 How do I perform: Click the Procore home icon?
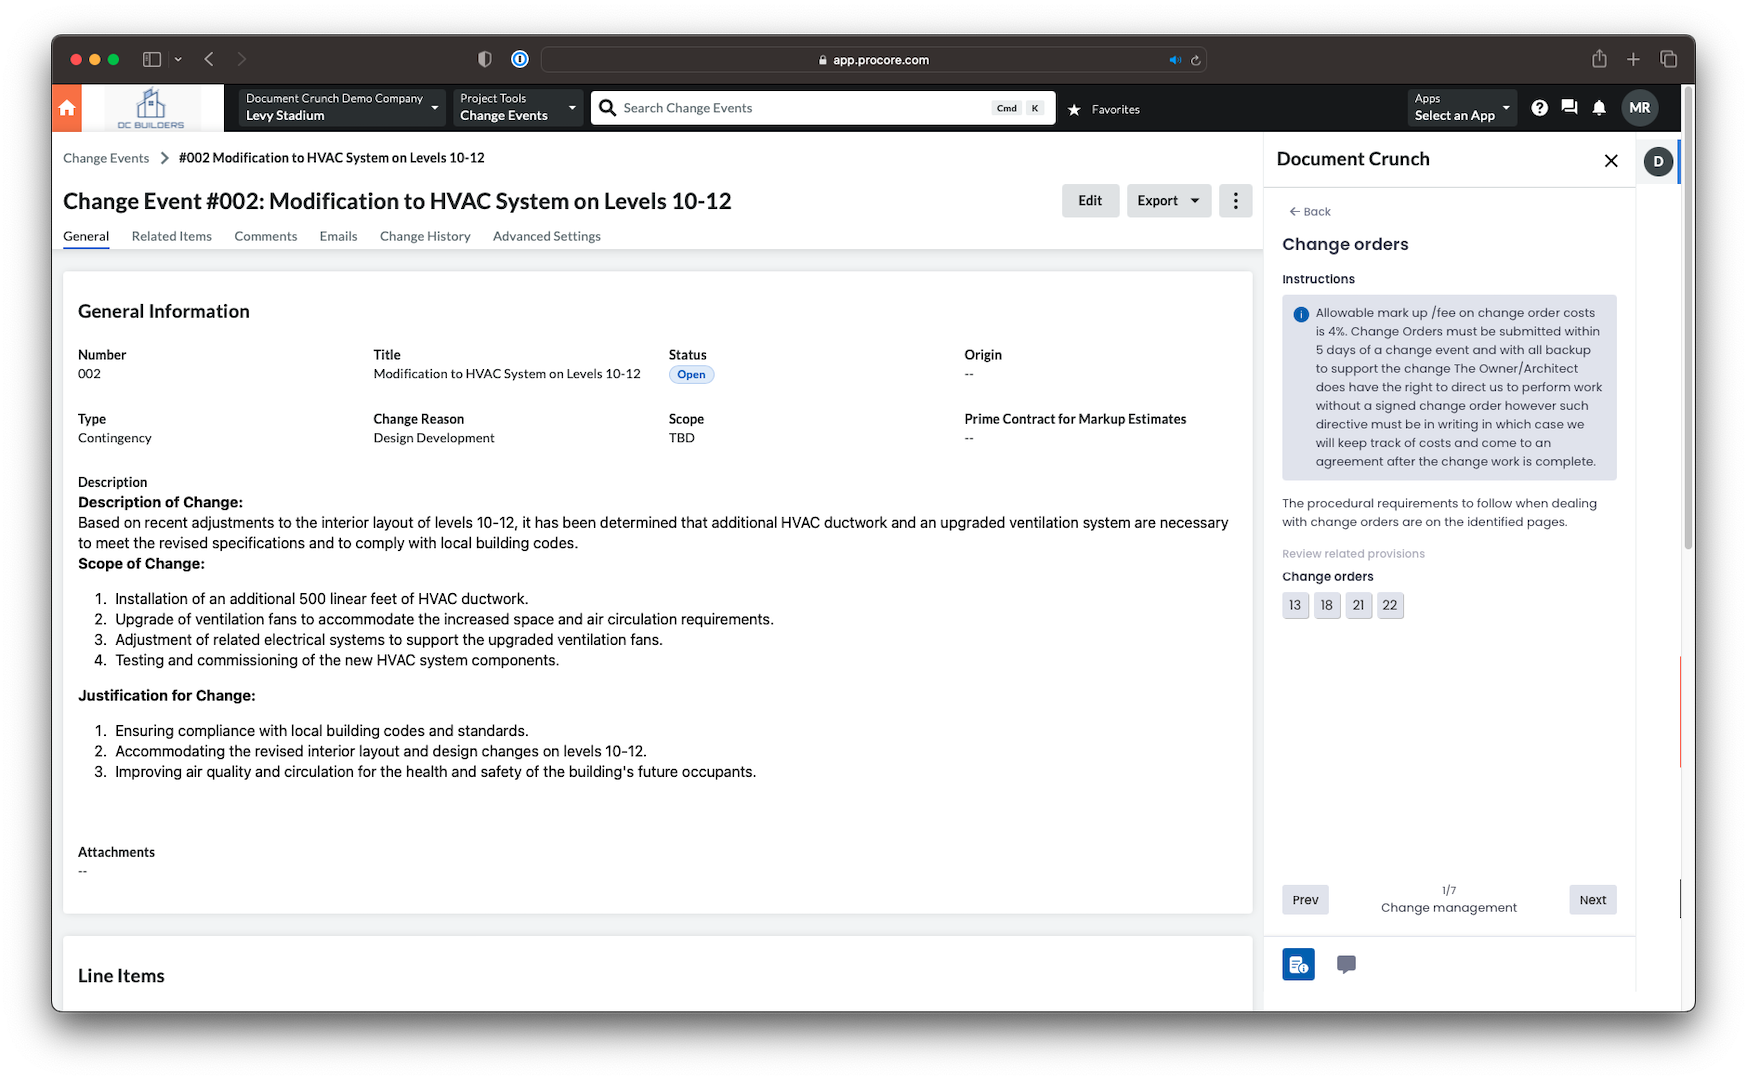tap(67, 108)
